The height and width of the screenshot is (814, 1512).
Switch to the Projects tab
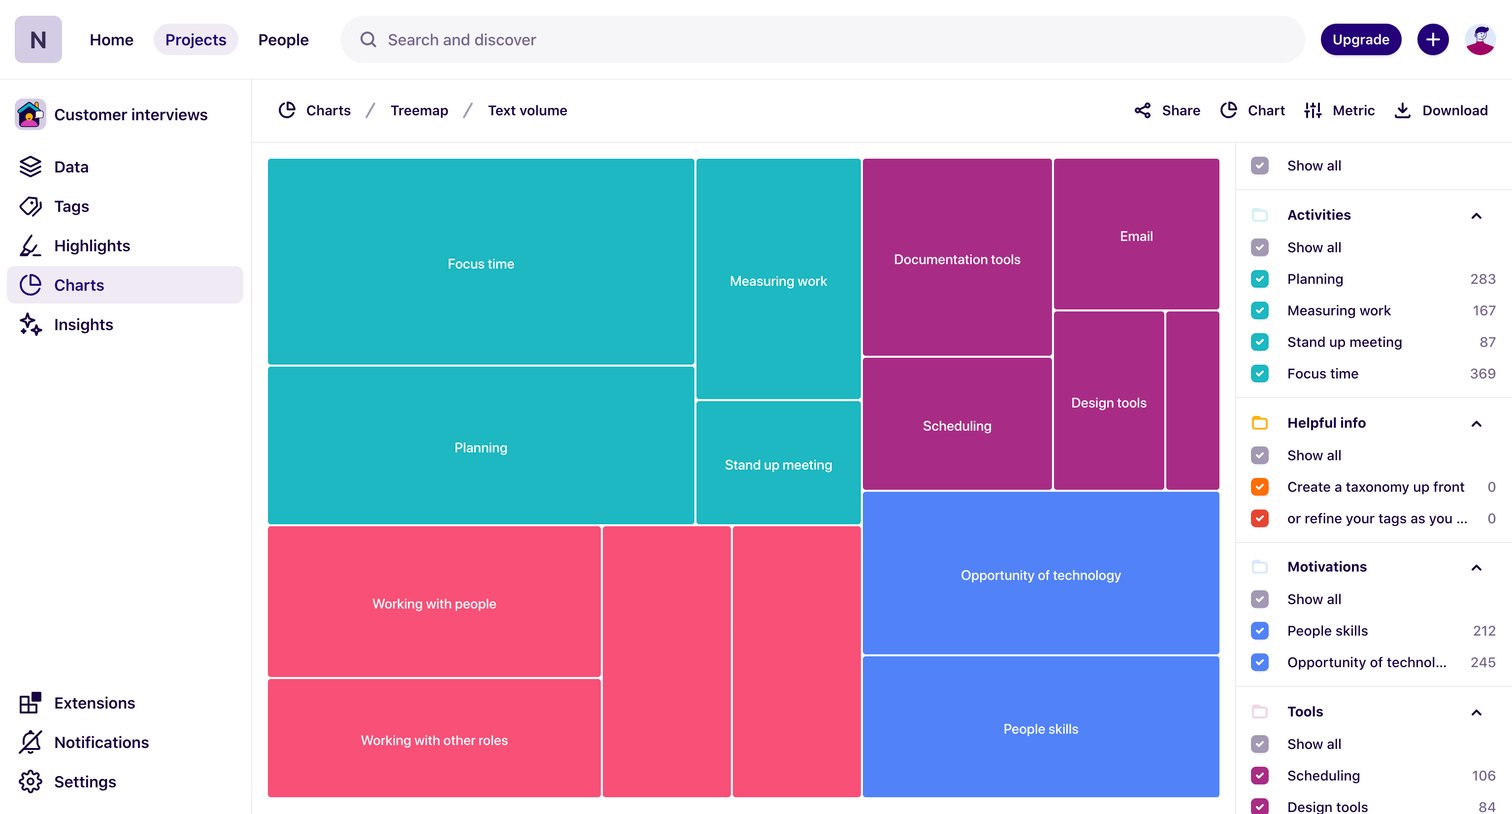[x=196, y=40]
